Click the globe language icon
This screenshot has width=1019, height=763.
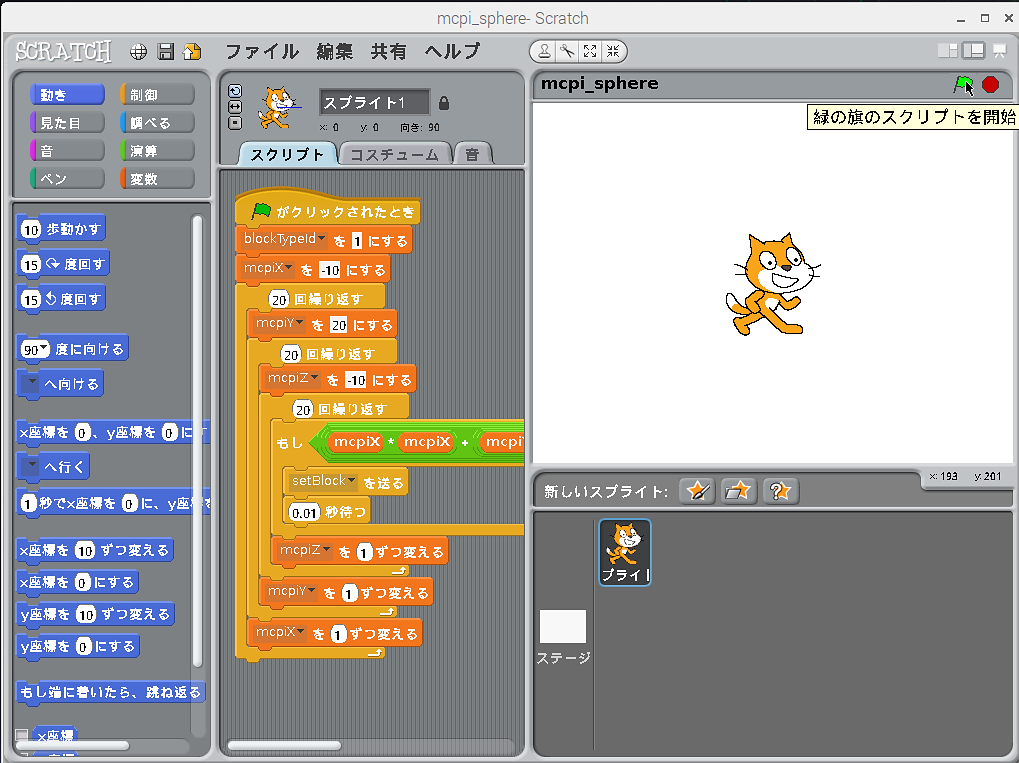(138, 52)
